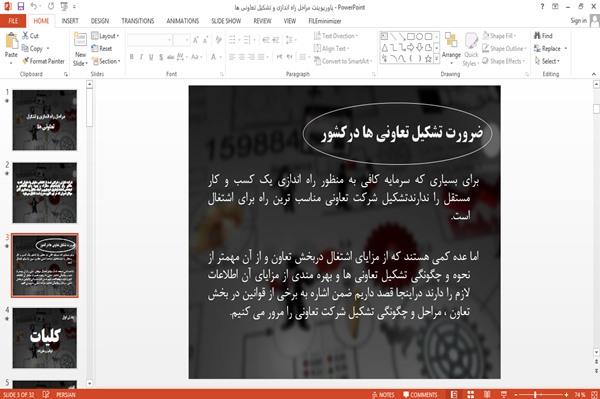Switch to the DESIGN tab
This screenshot has width=600, height=399.
point(99,21)
